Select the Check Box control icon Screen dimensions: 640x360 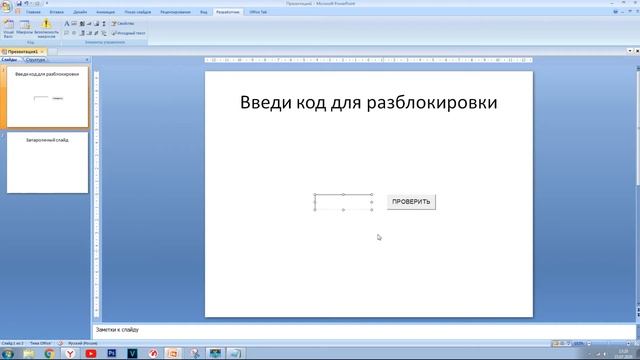(x=67, y=33)
